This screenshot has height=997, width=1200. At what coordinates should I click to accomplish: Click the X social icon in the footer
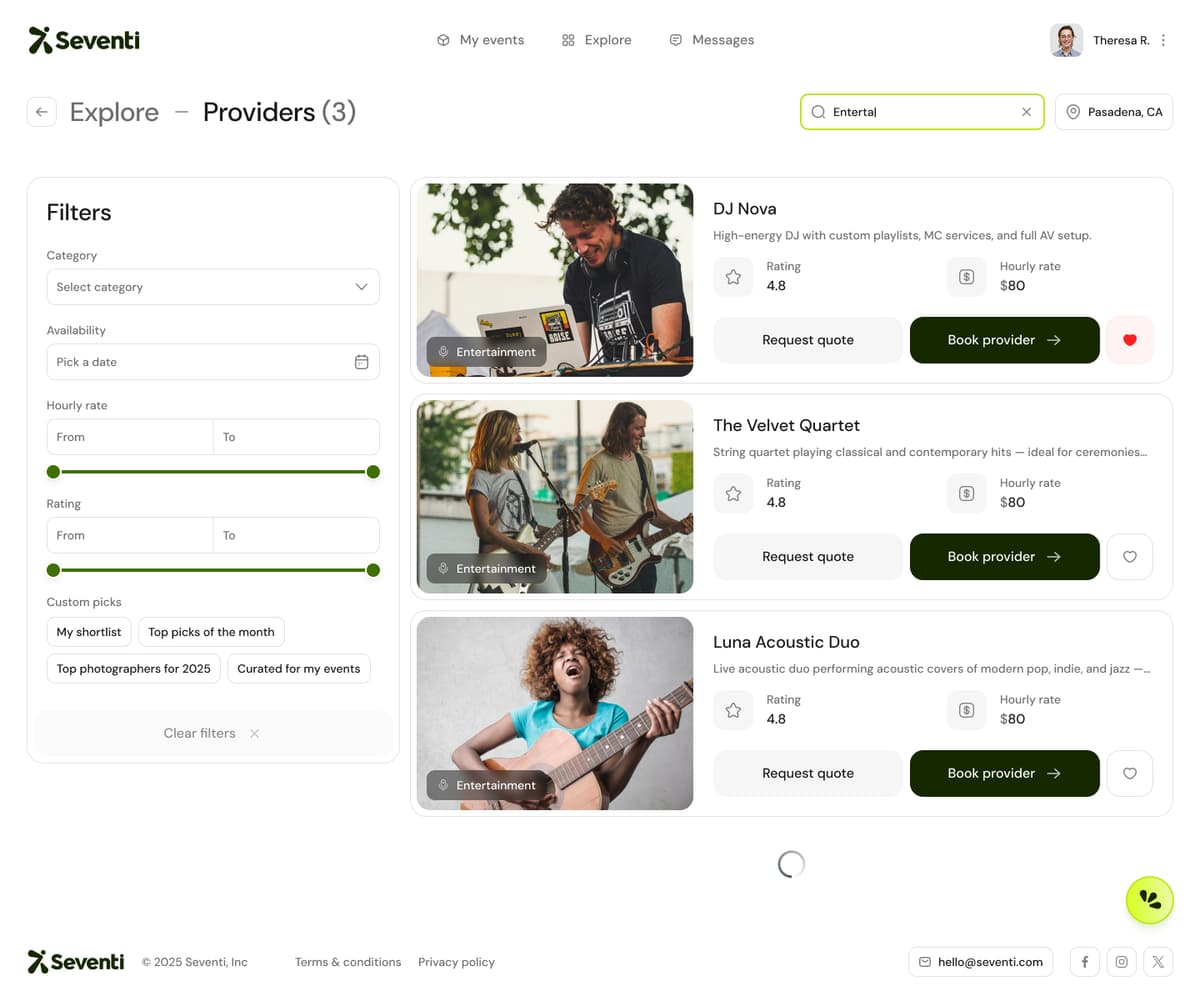(1157, 961)
